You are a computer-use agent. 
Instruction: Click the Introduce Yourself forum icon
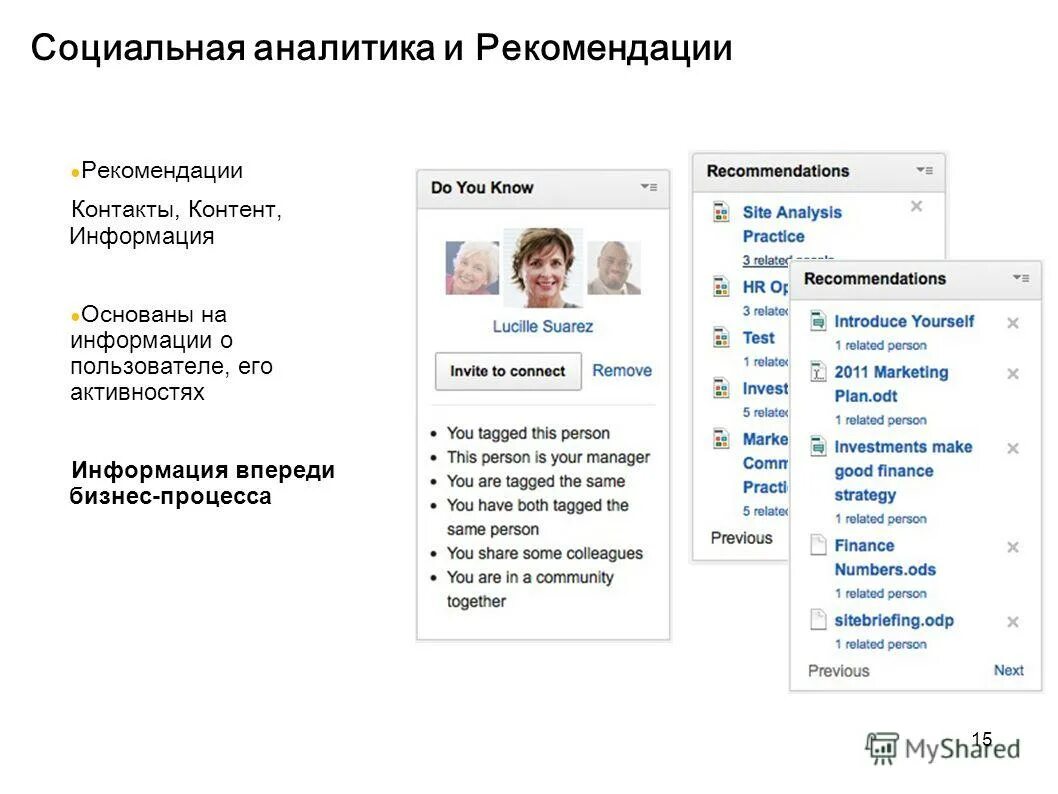[818, 321]
